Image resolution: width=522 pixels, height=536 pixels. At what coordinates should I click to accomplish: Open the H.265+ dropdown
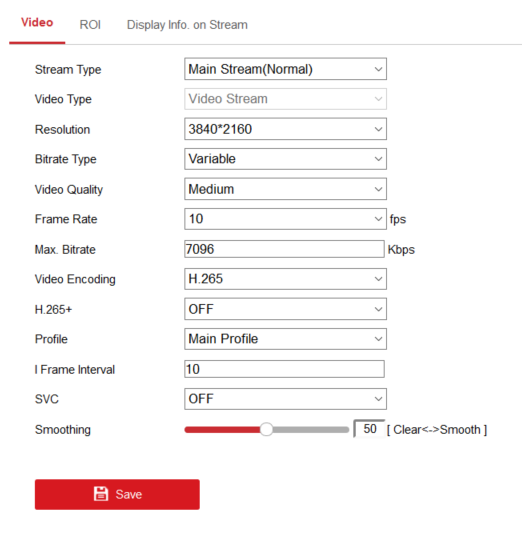pyautogui.click(x=285, y=309)
